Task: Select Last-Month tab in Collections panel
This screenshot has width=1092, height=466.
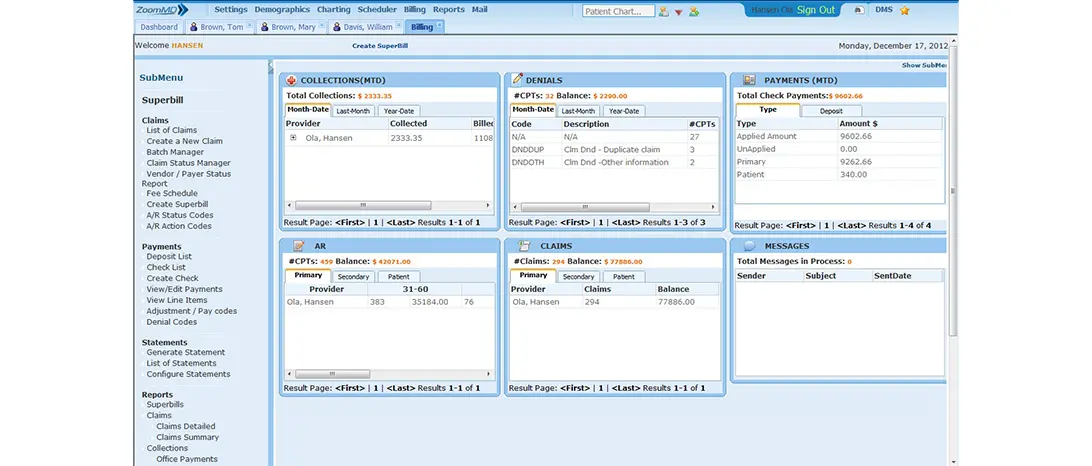Action: point(353,111)
